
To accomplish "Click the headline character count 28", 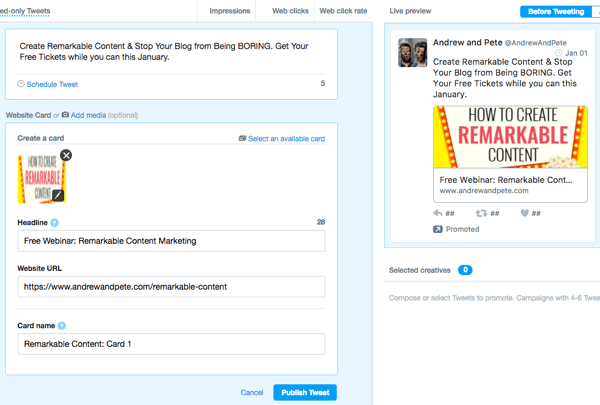I will pyautogui.click(x=321, y=222).
